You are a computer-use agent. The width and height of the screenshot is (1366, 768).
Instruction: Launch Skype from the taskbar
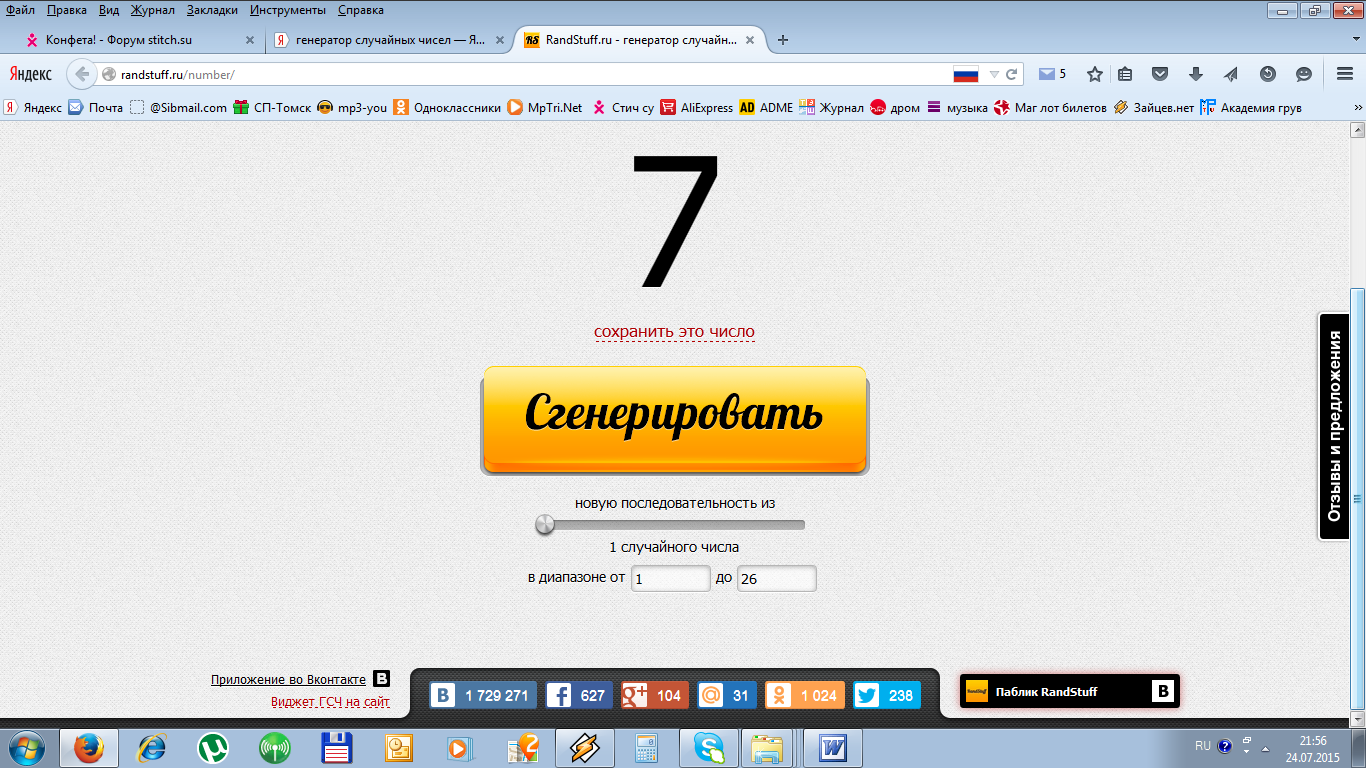[x=708, y=748]
